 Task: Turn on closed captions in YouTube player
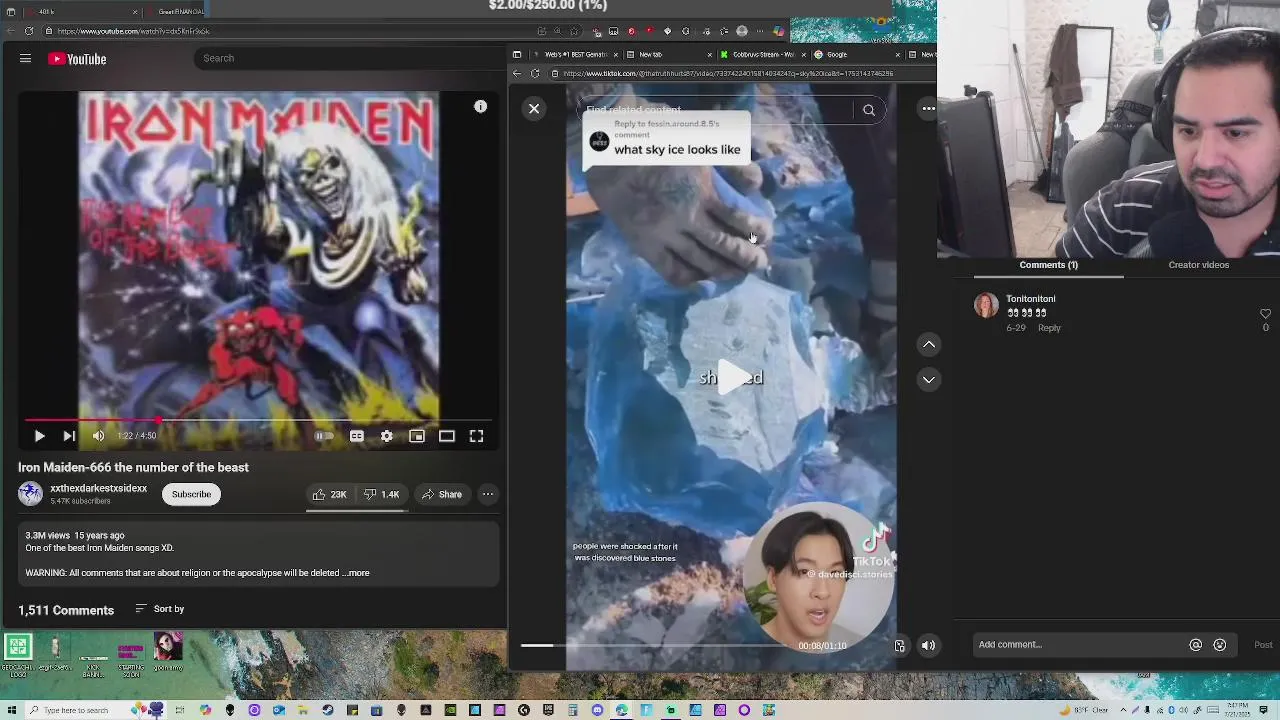point(357,436)
